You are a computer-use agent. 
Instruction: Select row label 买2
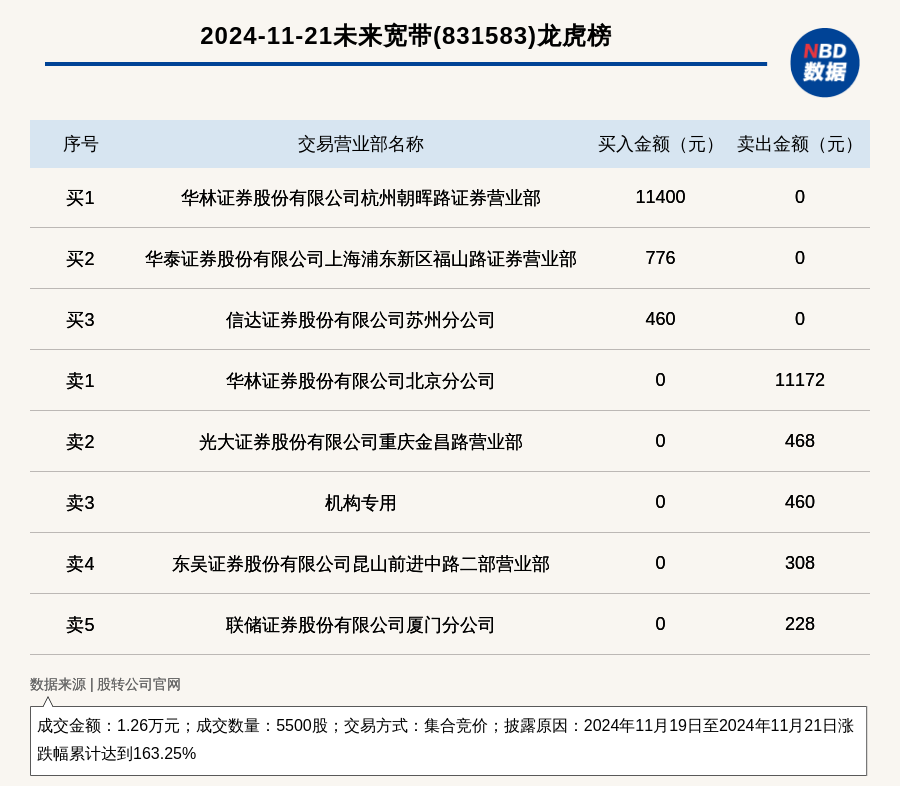pos(80,259)
